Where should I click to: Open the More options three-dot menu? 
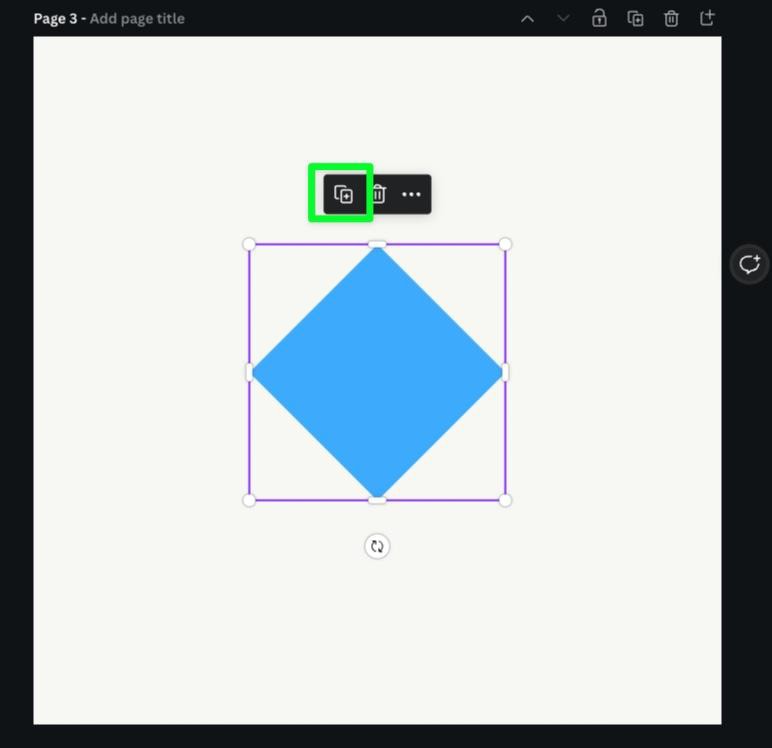coord(411,195)
